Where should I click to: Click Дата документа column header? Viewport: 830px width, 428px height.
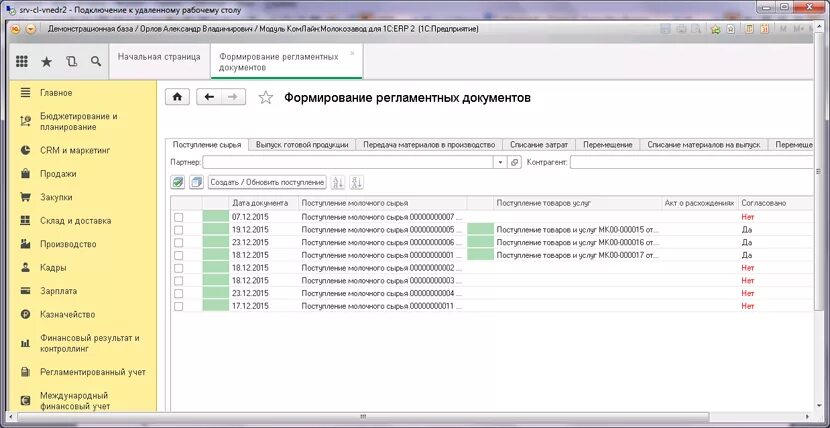(264, 203)
